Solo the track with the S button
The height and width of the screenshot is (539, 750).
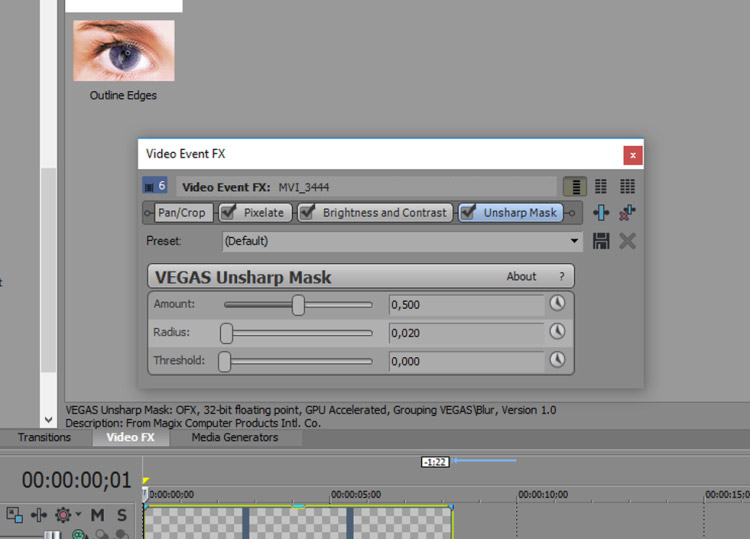pos(122,515)
